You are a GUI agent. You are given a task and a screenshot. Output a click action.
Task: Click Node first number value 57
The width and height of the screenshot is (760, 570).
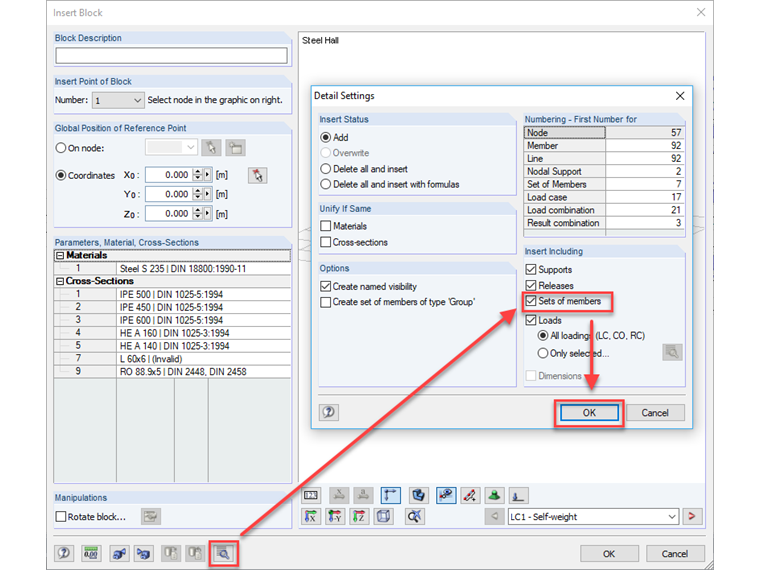pos(645,132)
